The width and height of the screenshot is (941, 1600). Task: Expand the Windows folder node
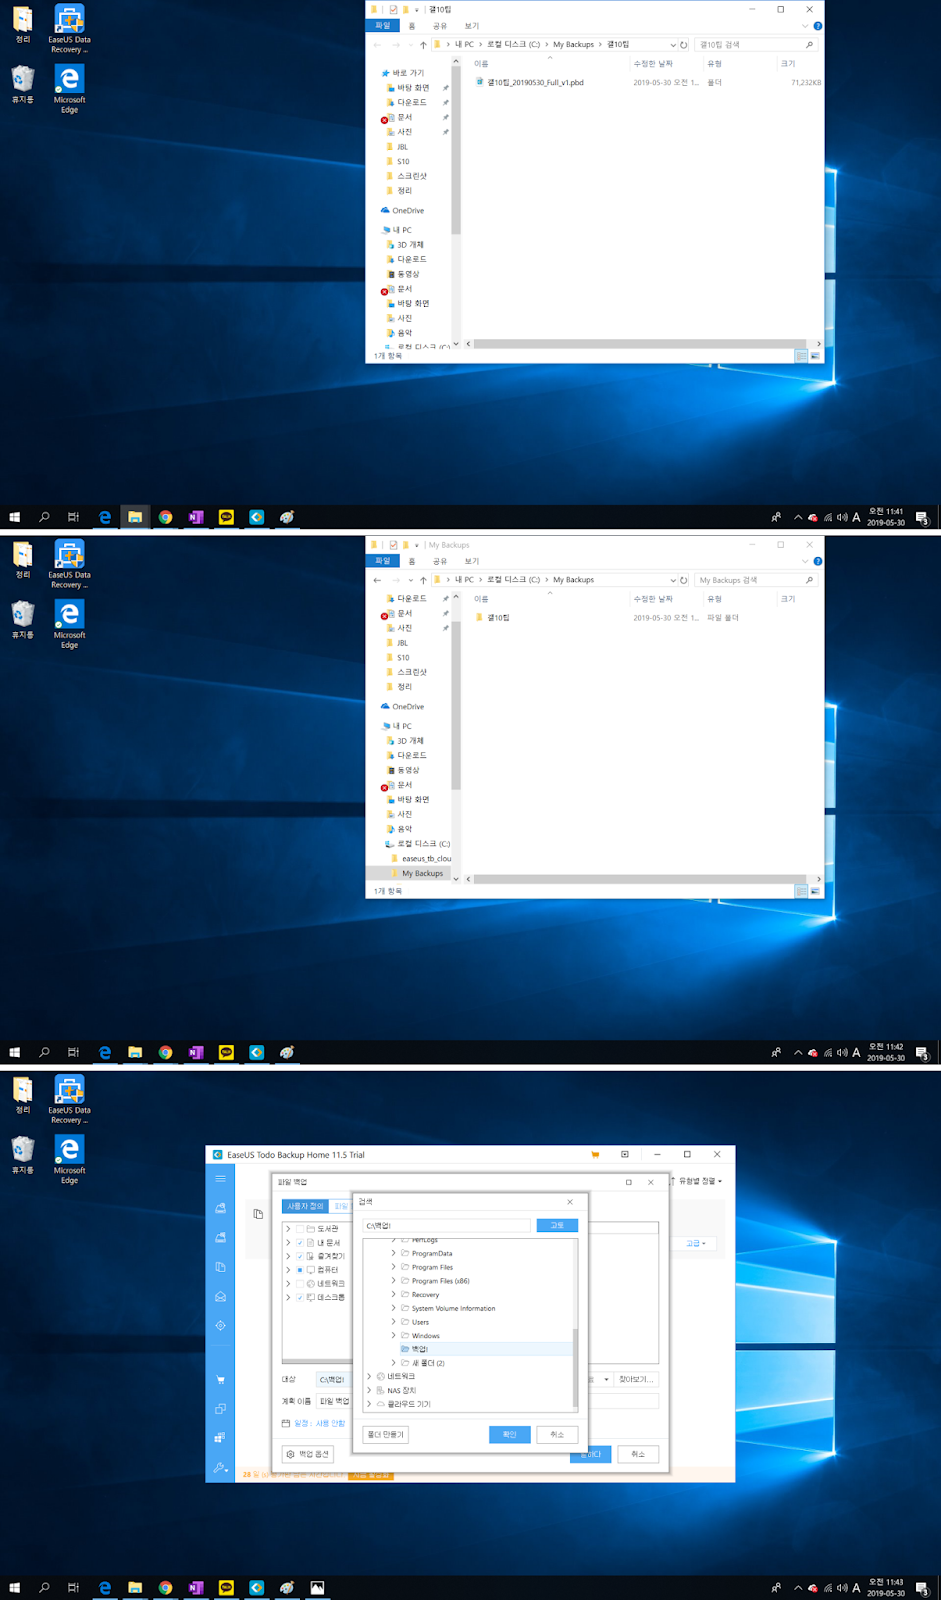pos(393,1336)
